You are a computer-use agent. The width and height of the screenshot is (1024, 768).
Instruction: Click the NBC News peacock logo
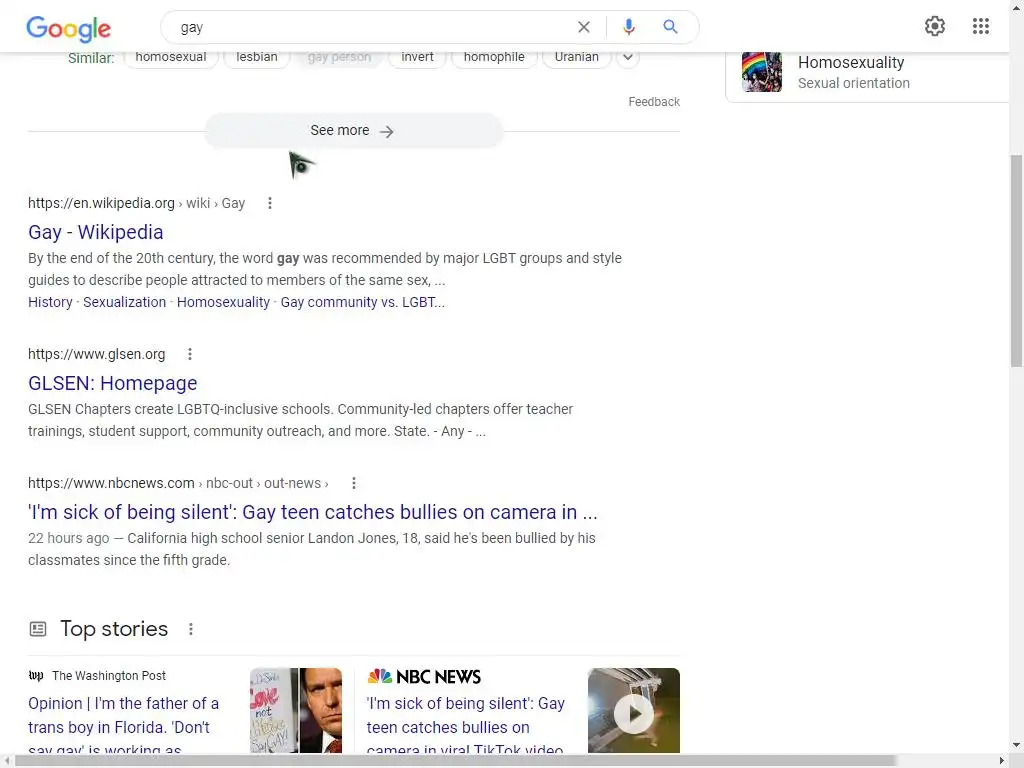point(379,676)
